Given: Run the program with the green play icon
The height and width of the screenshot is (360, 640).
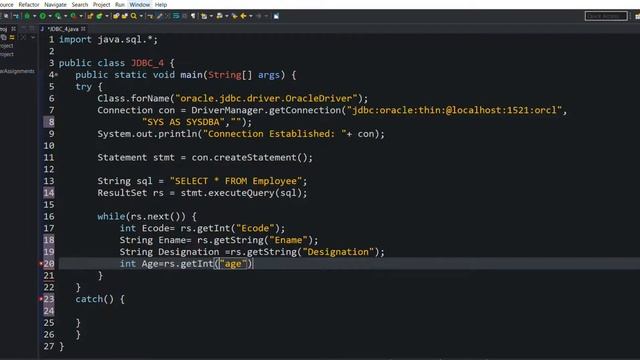Looking at the screenshot, I should 43,16.
